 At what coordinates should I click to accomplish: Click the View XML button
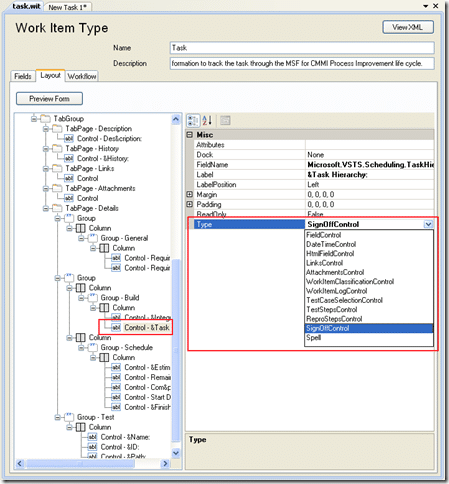[x=408, y=27]
